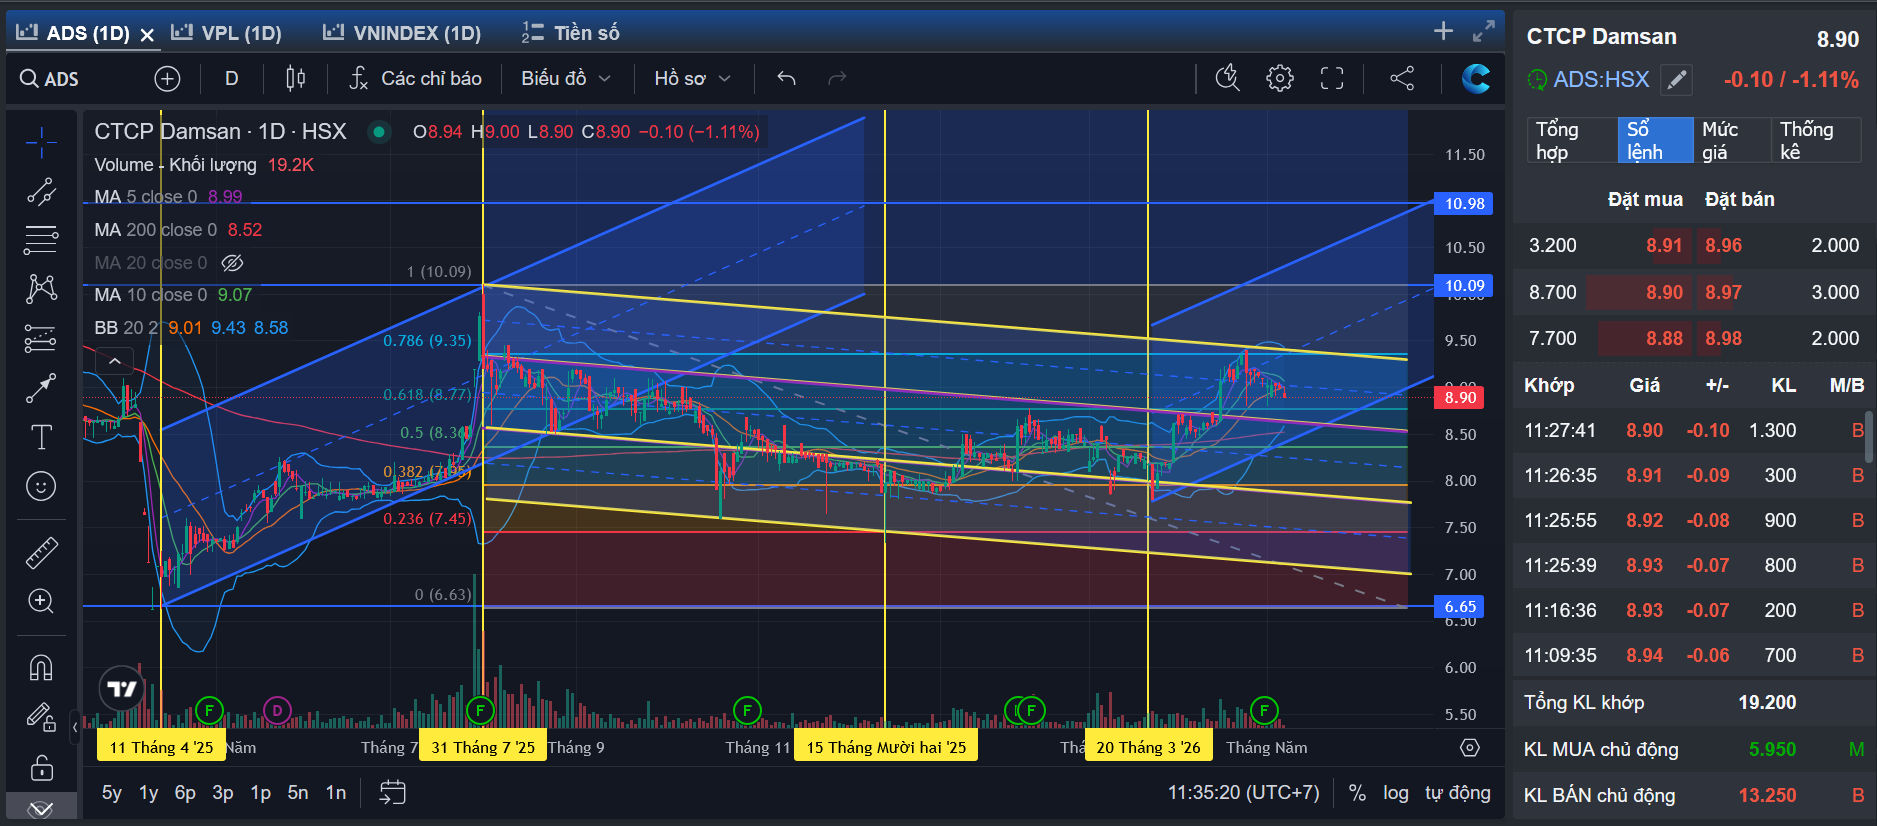Open chart settings gear
The image size is (1877, 826).
click(x=1280, y=78)
